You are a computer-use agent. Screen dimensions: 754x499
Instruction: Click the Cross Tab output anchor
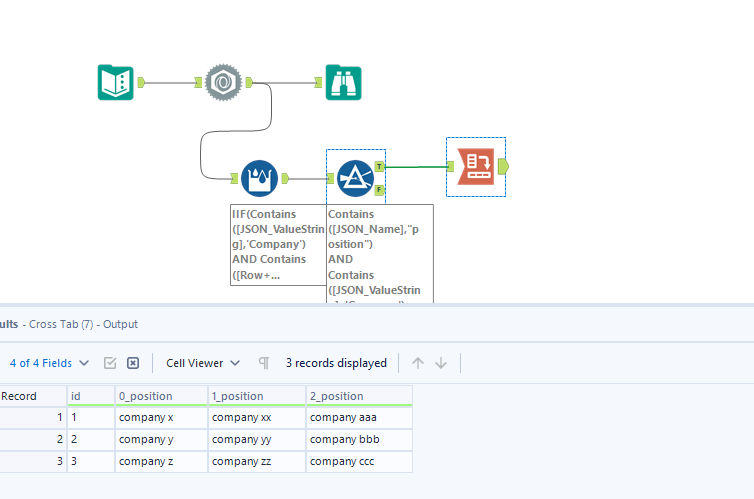coord(503,167)
